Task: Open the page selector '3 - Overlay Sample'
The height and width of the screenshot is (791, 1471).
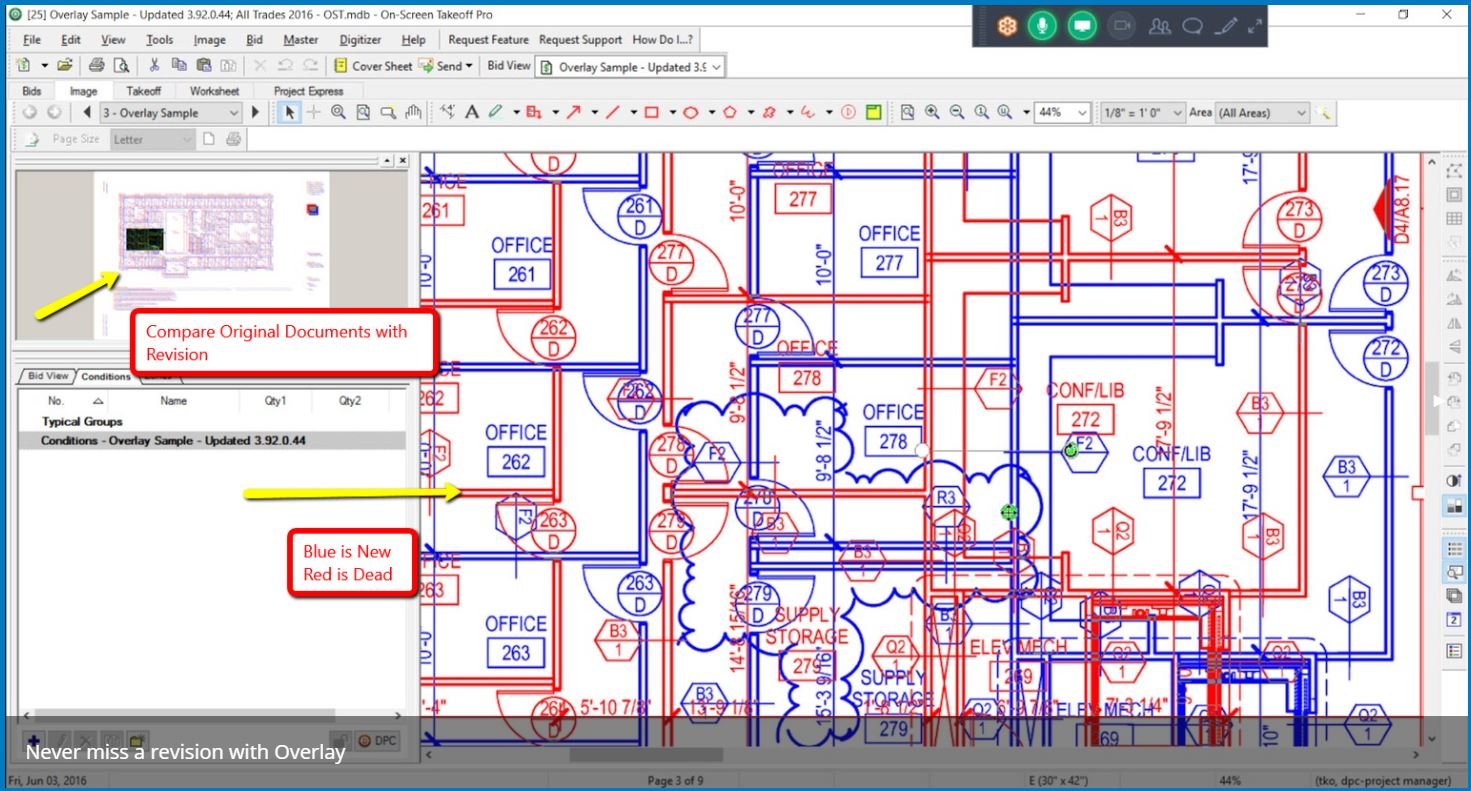Action: click(x=170, y=113)
